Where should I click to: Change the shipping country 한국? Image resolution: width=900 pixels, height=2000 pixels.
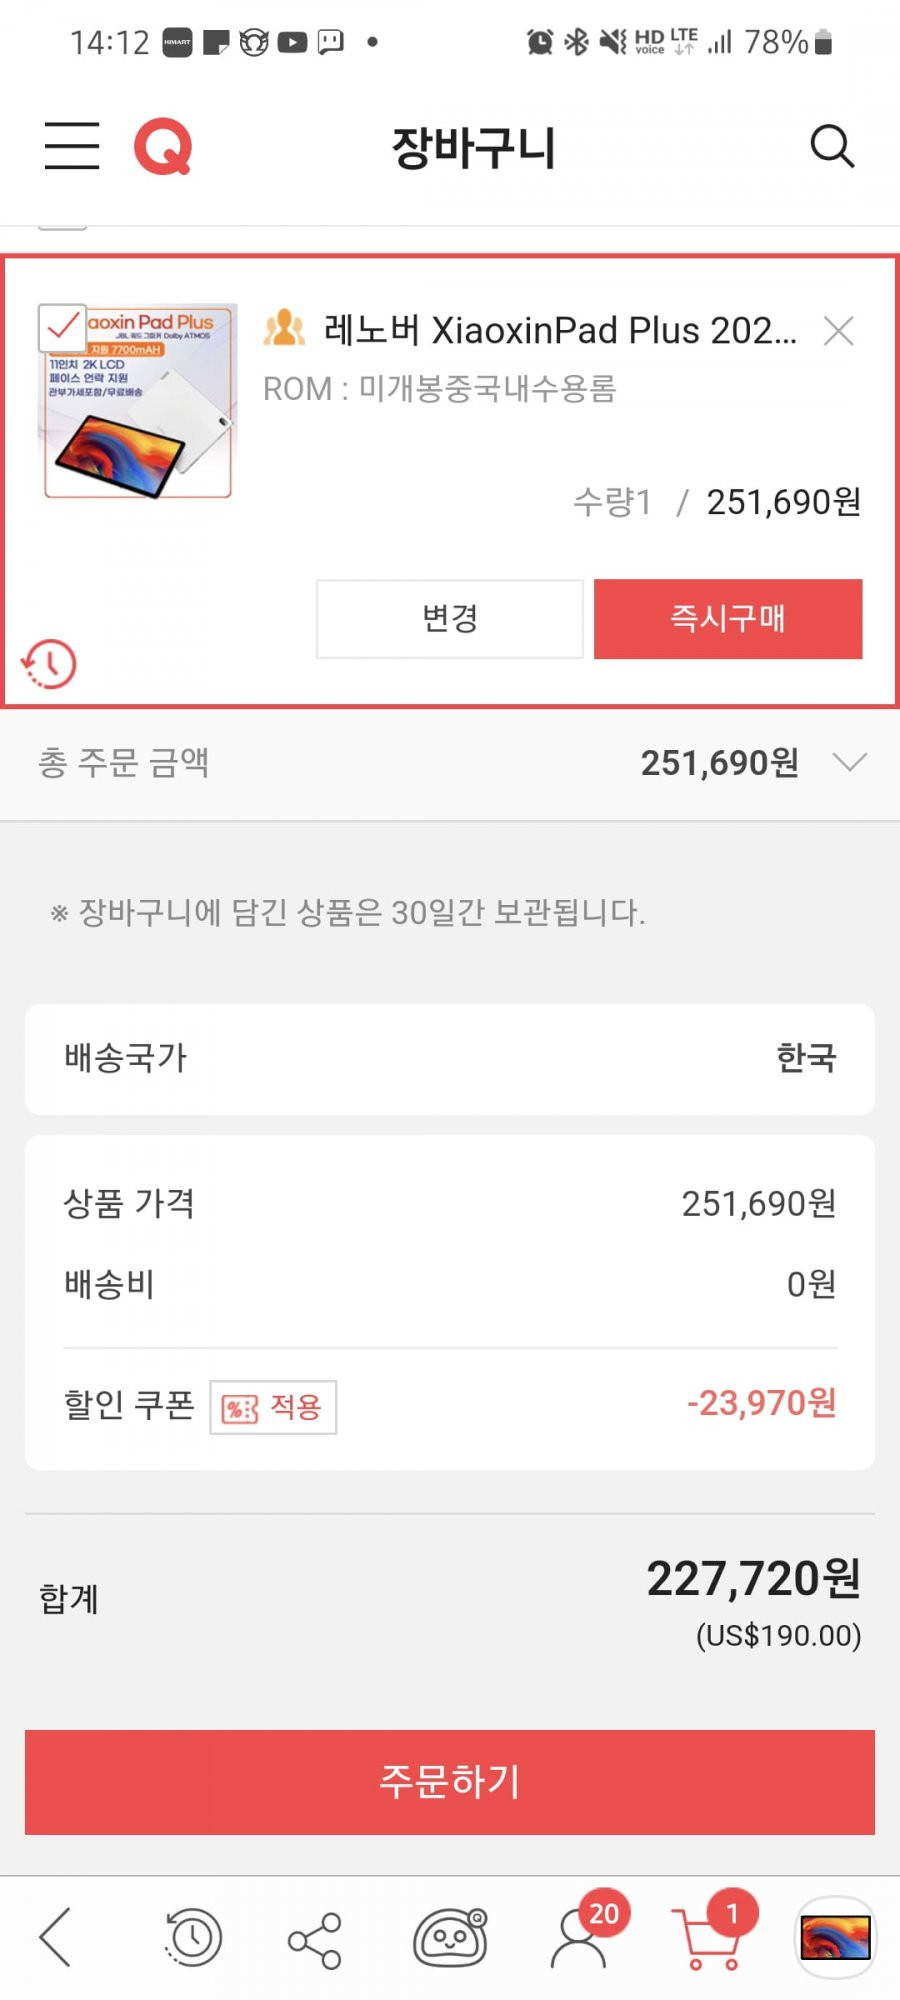(x=450, y=1059)
